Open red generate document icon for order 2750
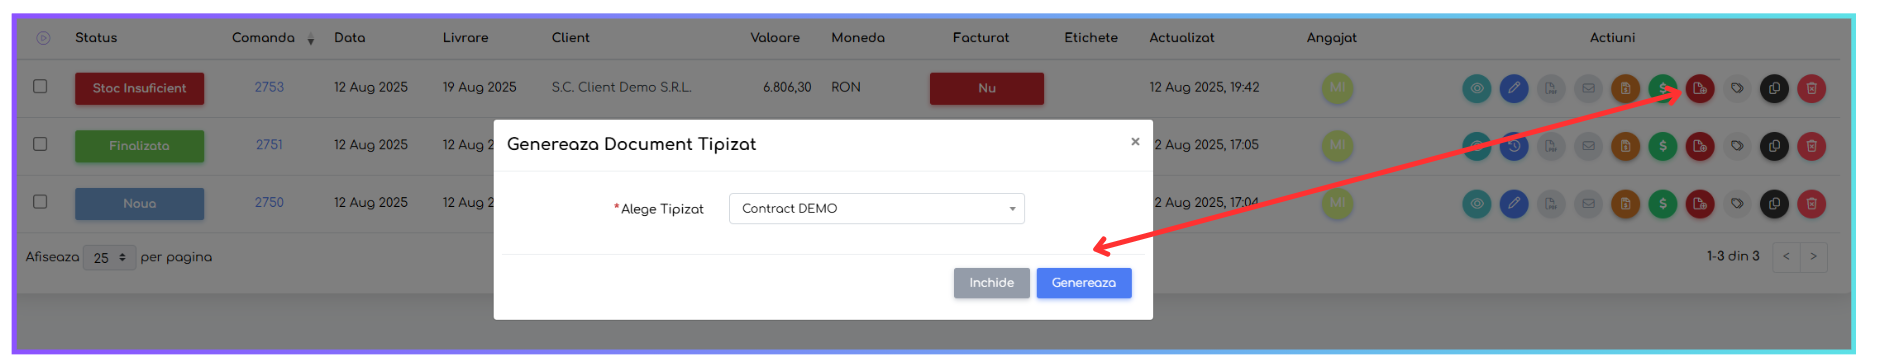 1700,204
